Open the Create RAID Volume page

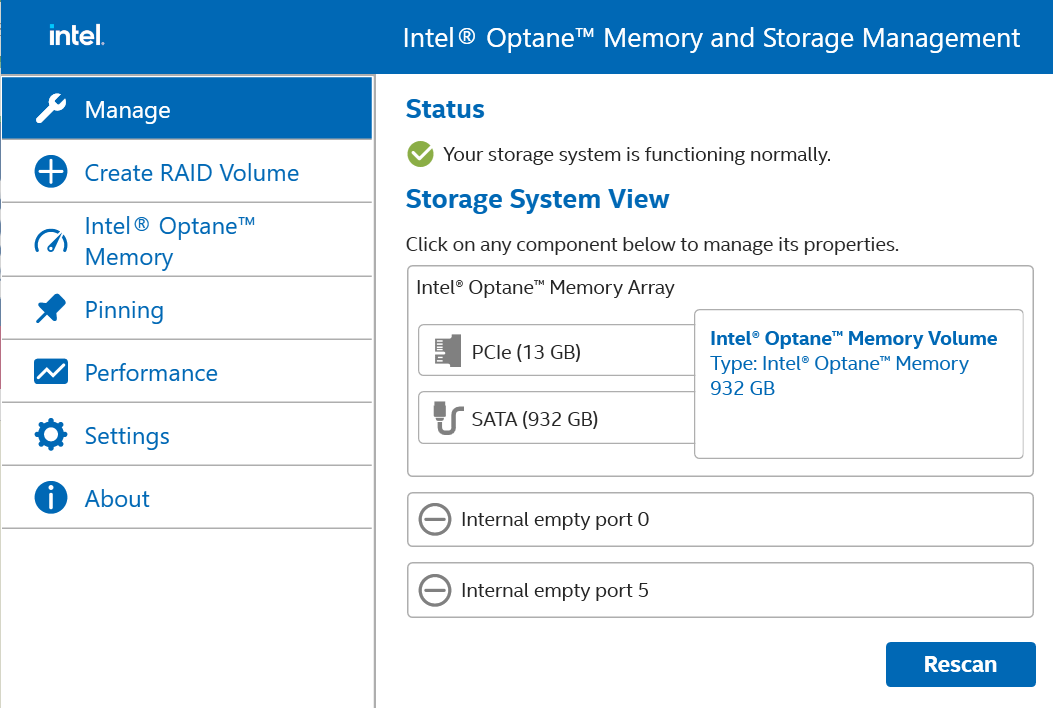coord(191,173)
